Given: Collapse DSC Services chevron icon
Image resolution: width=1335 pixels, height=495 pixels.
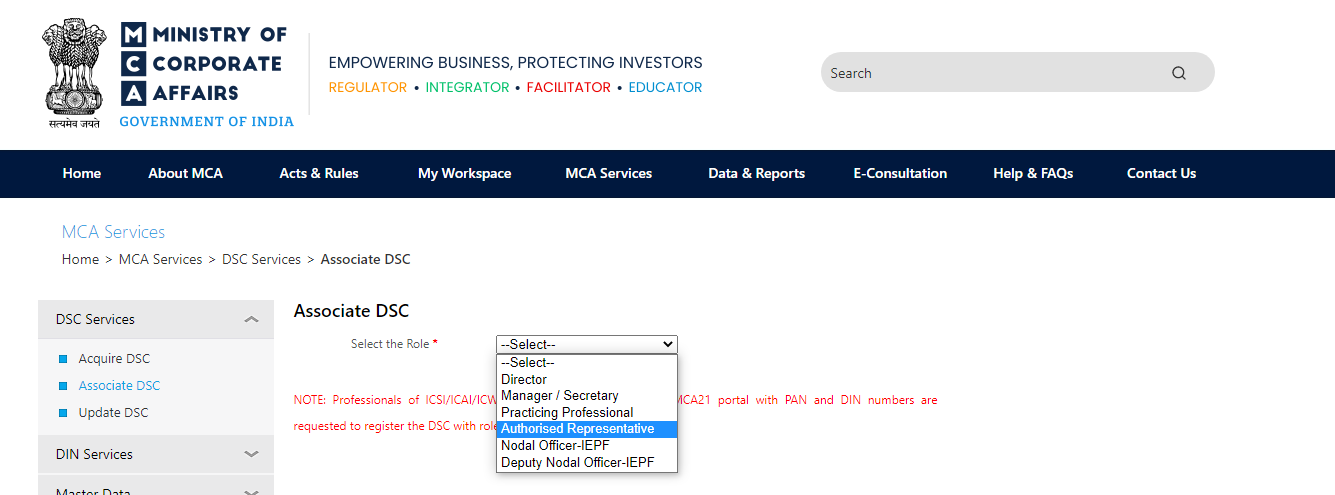Looking at the screenshot, I should [251, 320].
